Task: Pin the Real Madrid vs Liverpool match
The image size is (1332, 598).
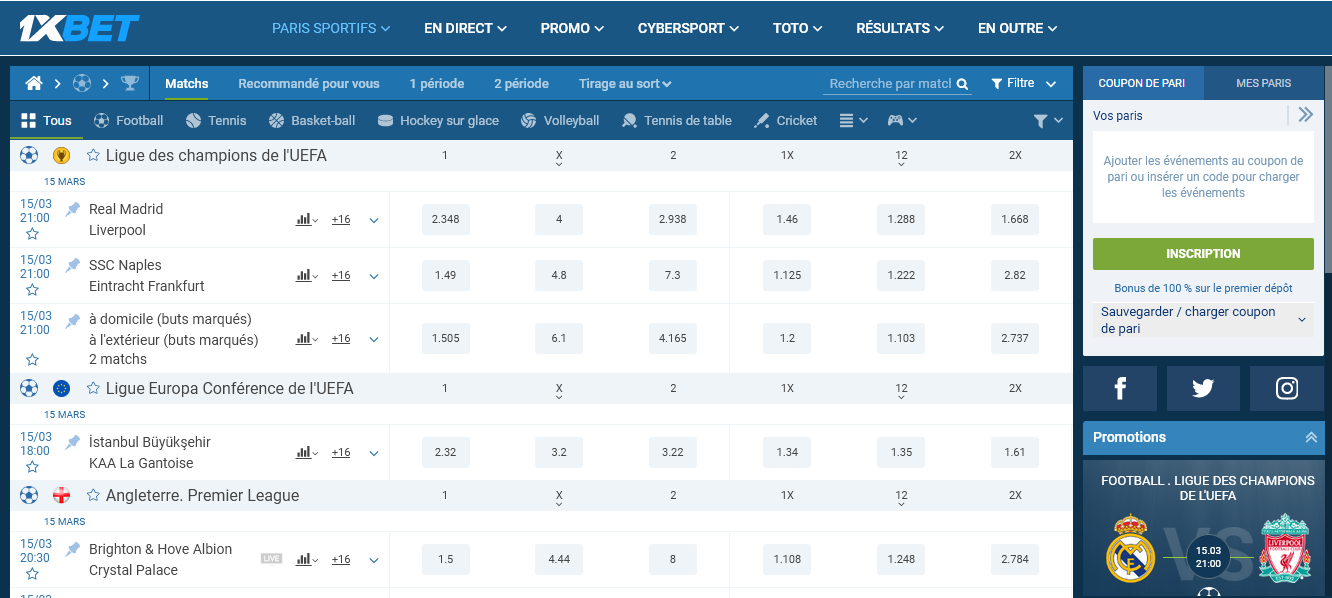Action: (x=73, y=209)
